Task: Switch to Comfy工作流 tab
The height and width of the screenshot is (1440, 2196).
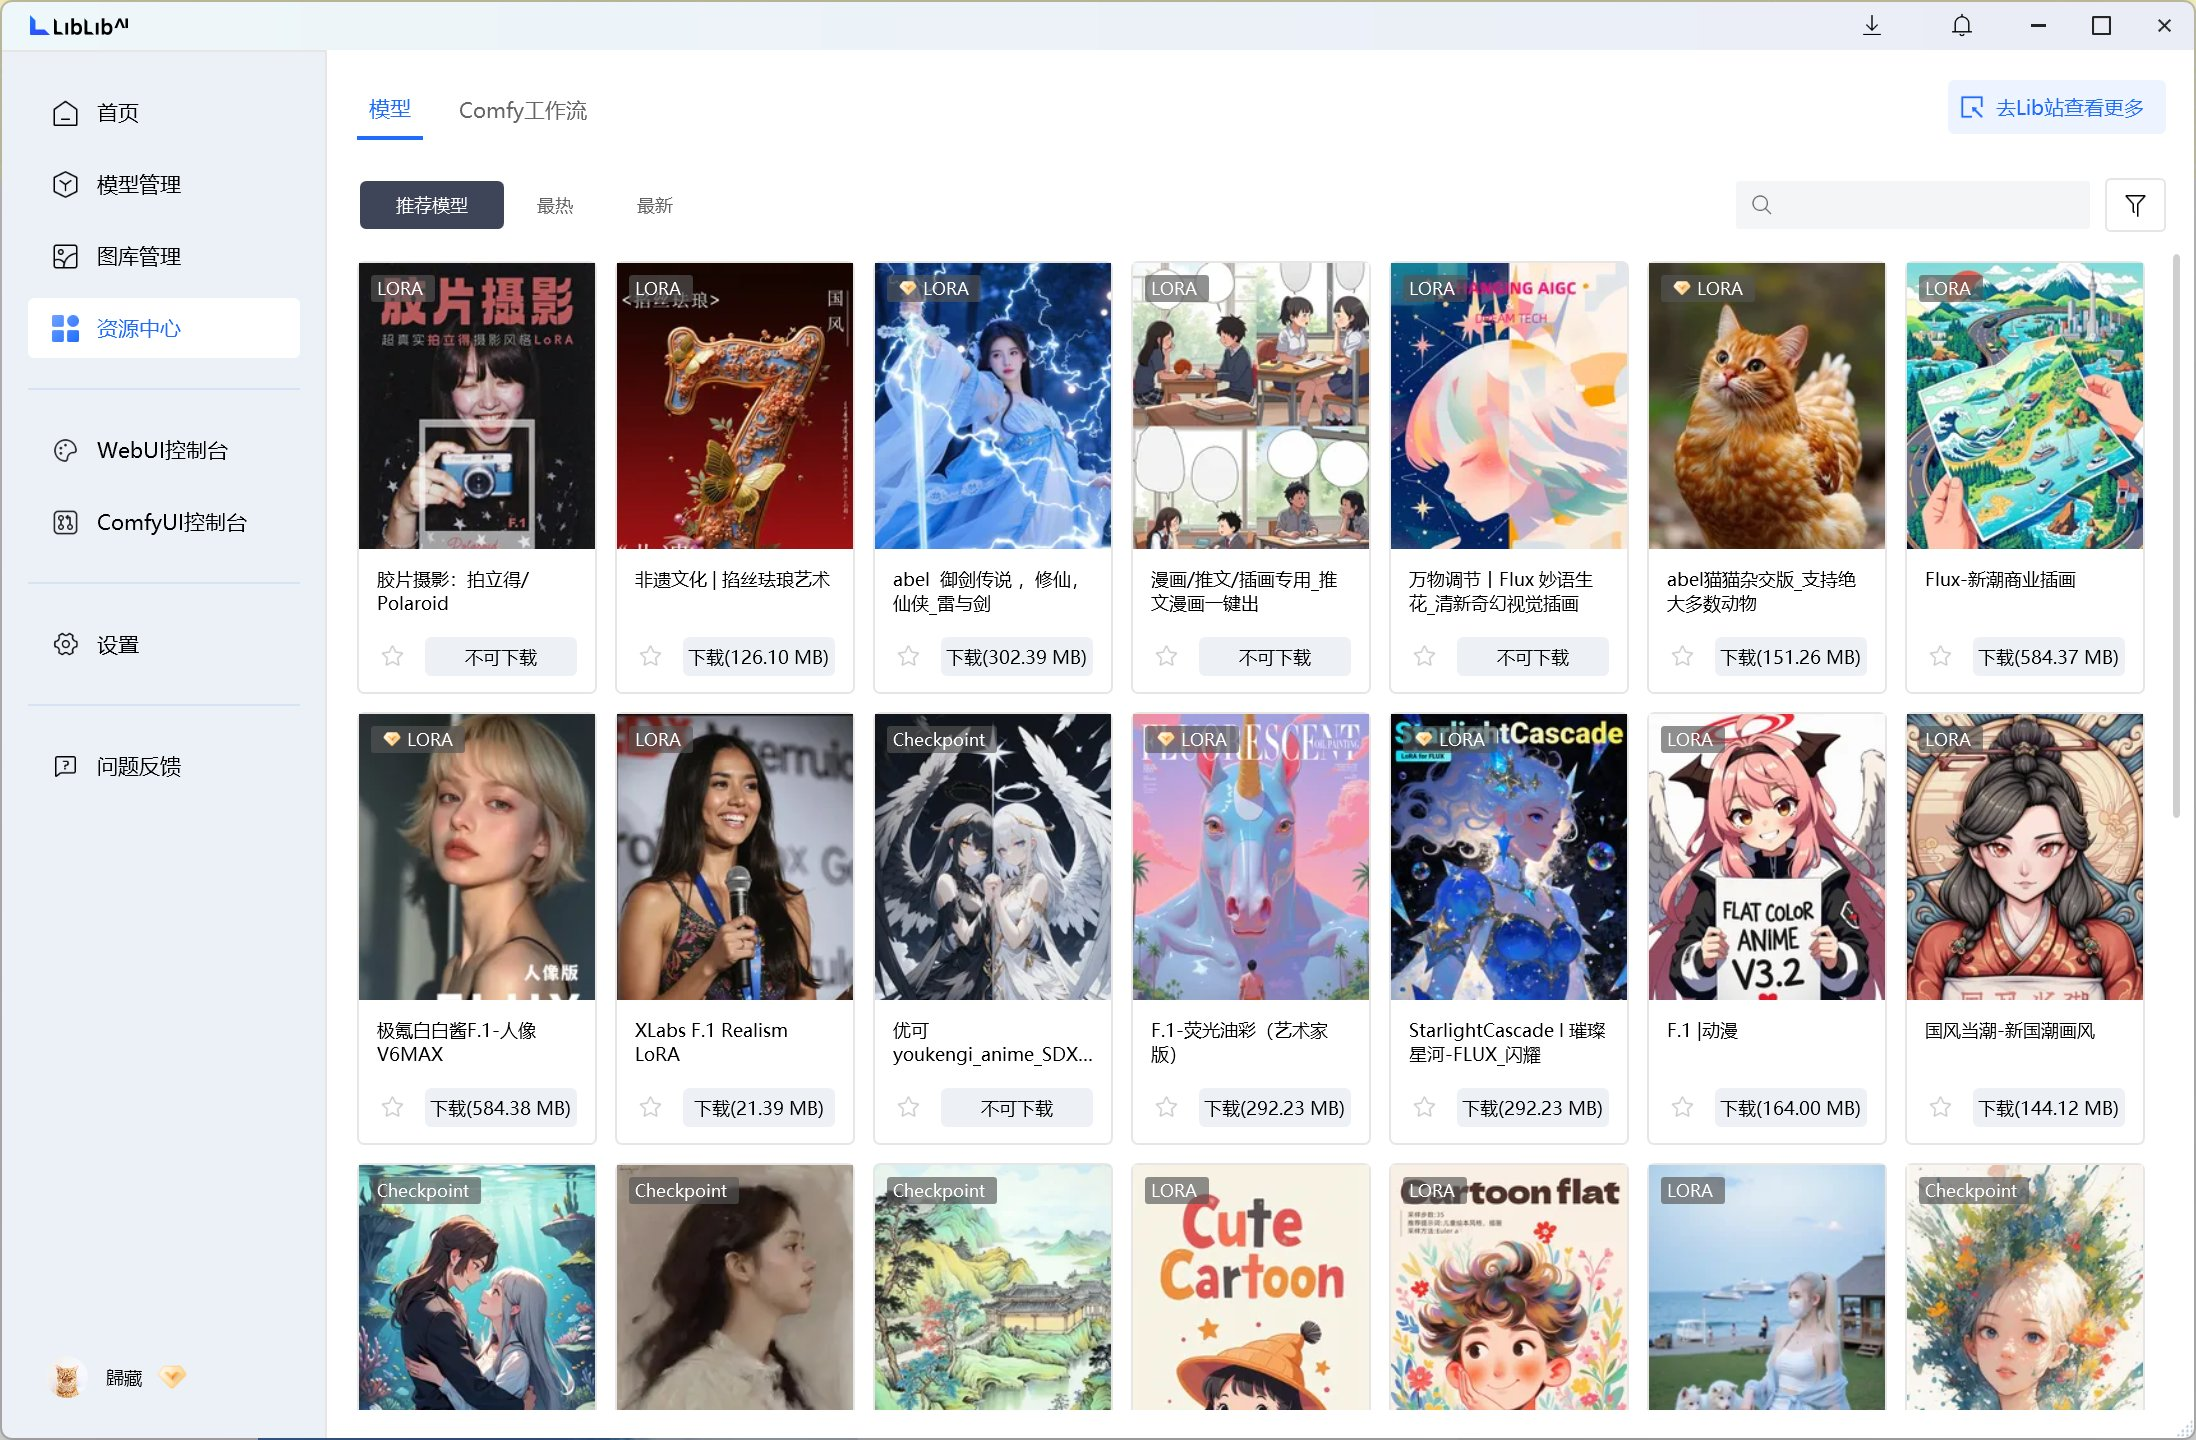Action: [522, 110]
